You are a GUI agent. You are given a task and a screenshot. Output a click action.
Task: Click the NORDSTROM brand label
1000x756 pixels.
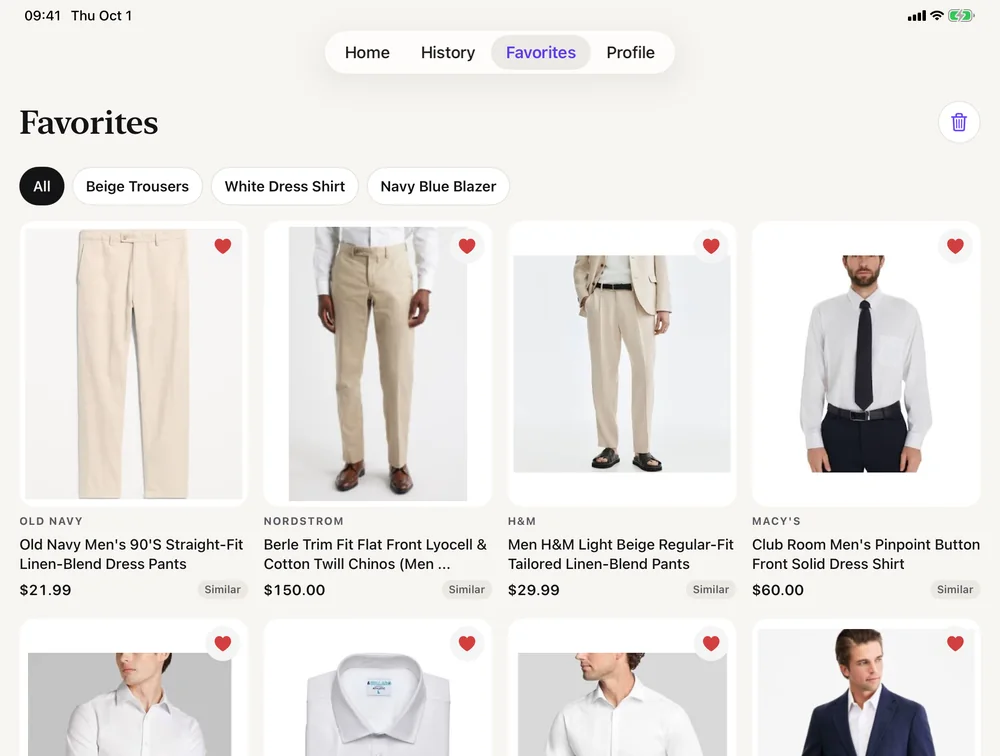point(304,521)
